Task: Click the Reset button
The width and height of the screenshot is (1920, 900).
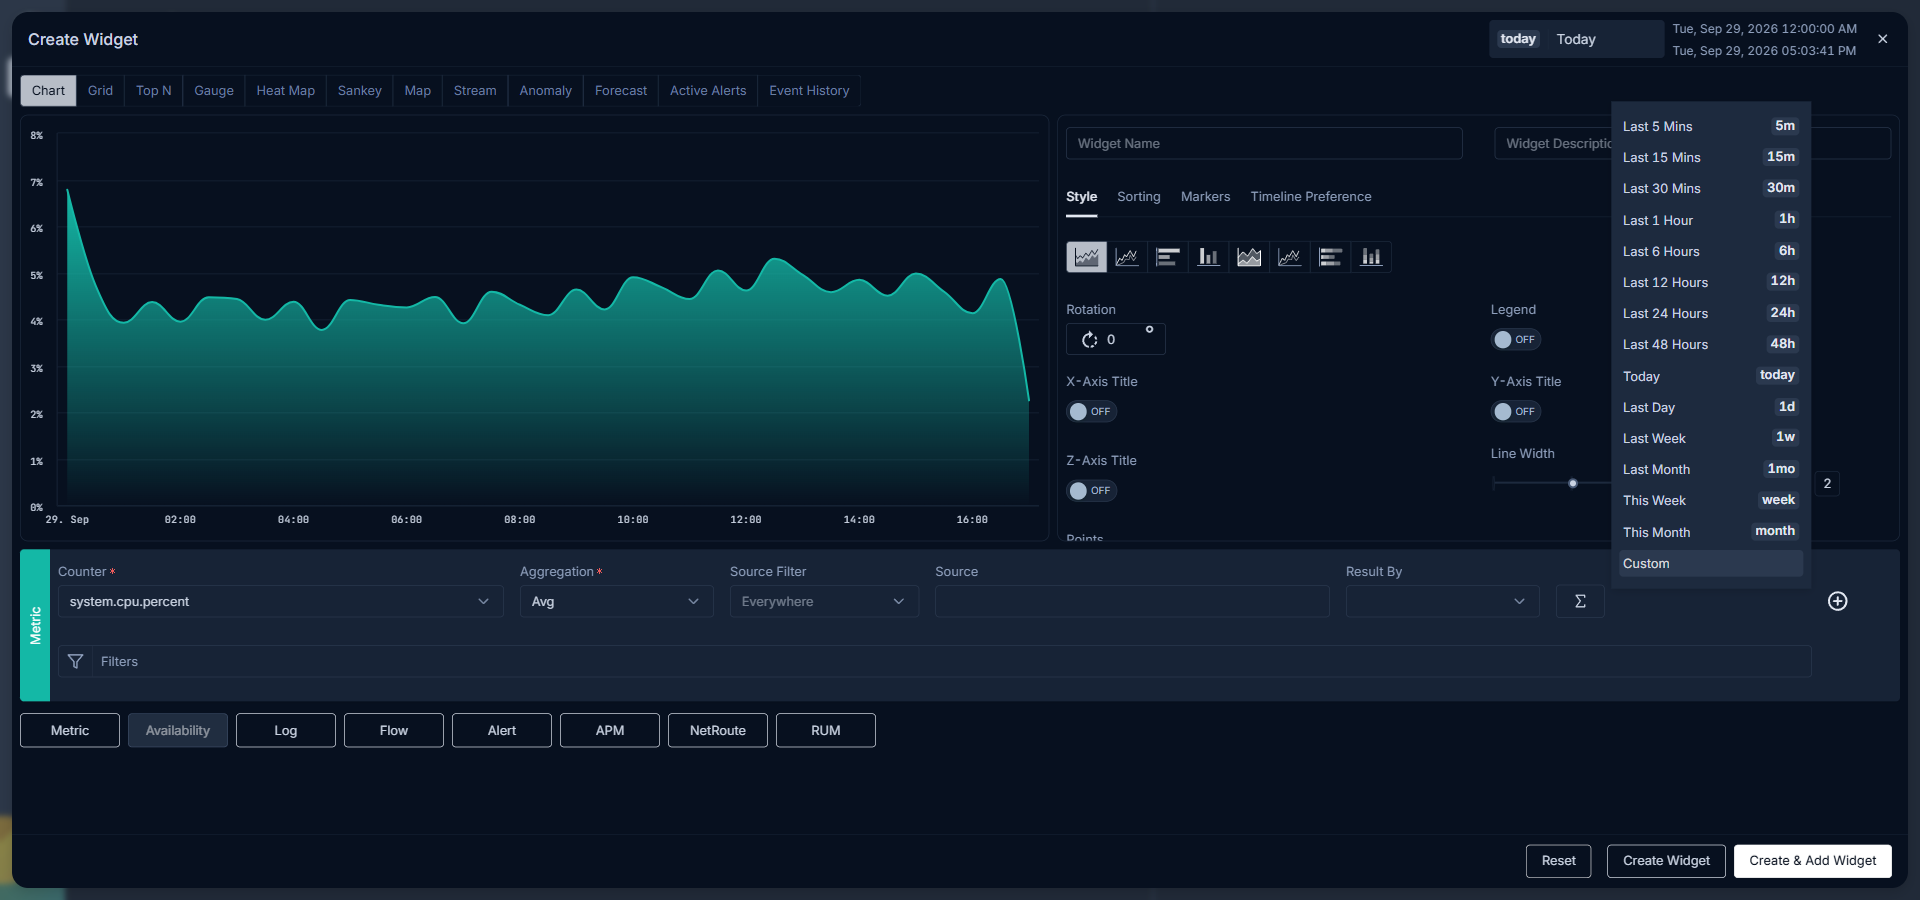Action: pos(1558,861)
